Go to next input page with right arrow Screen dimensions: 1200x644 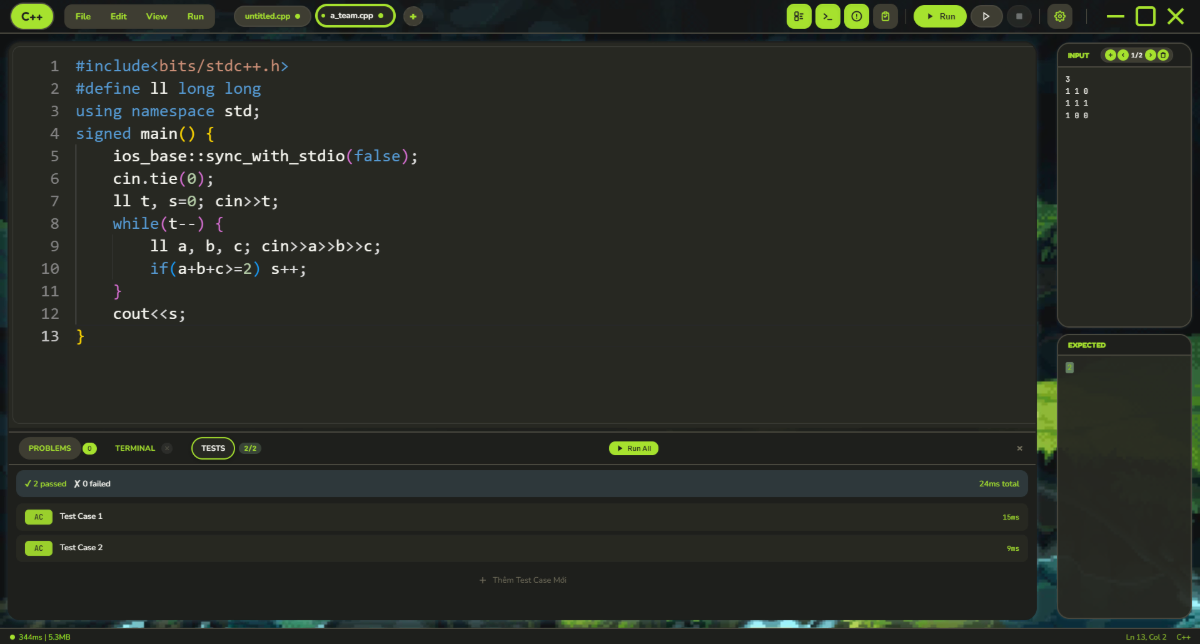1150,55
